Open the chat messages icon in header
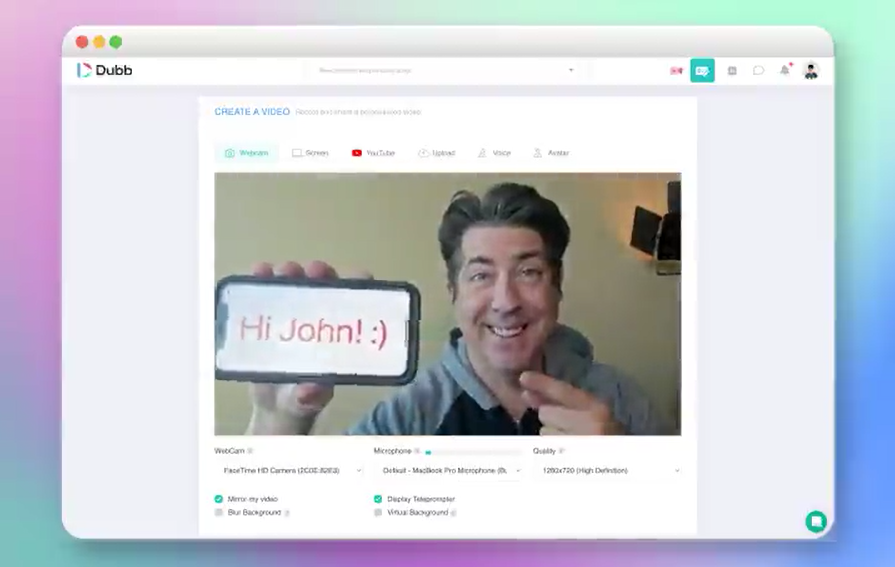 tap(759, 71)
